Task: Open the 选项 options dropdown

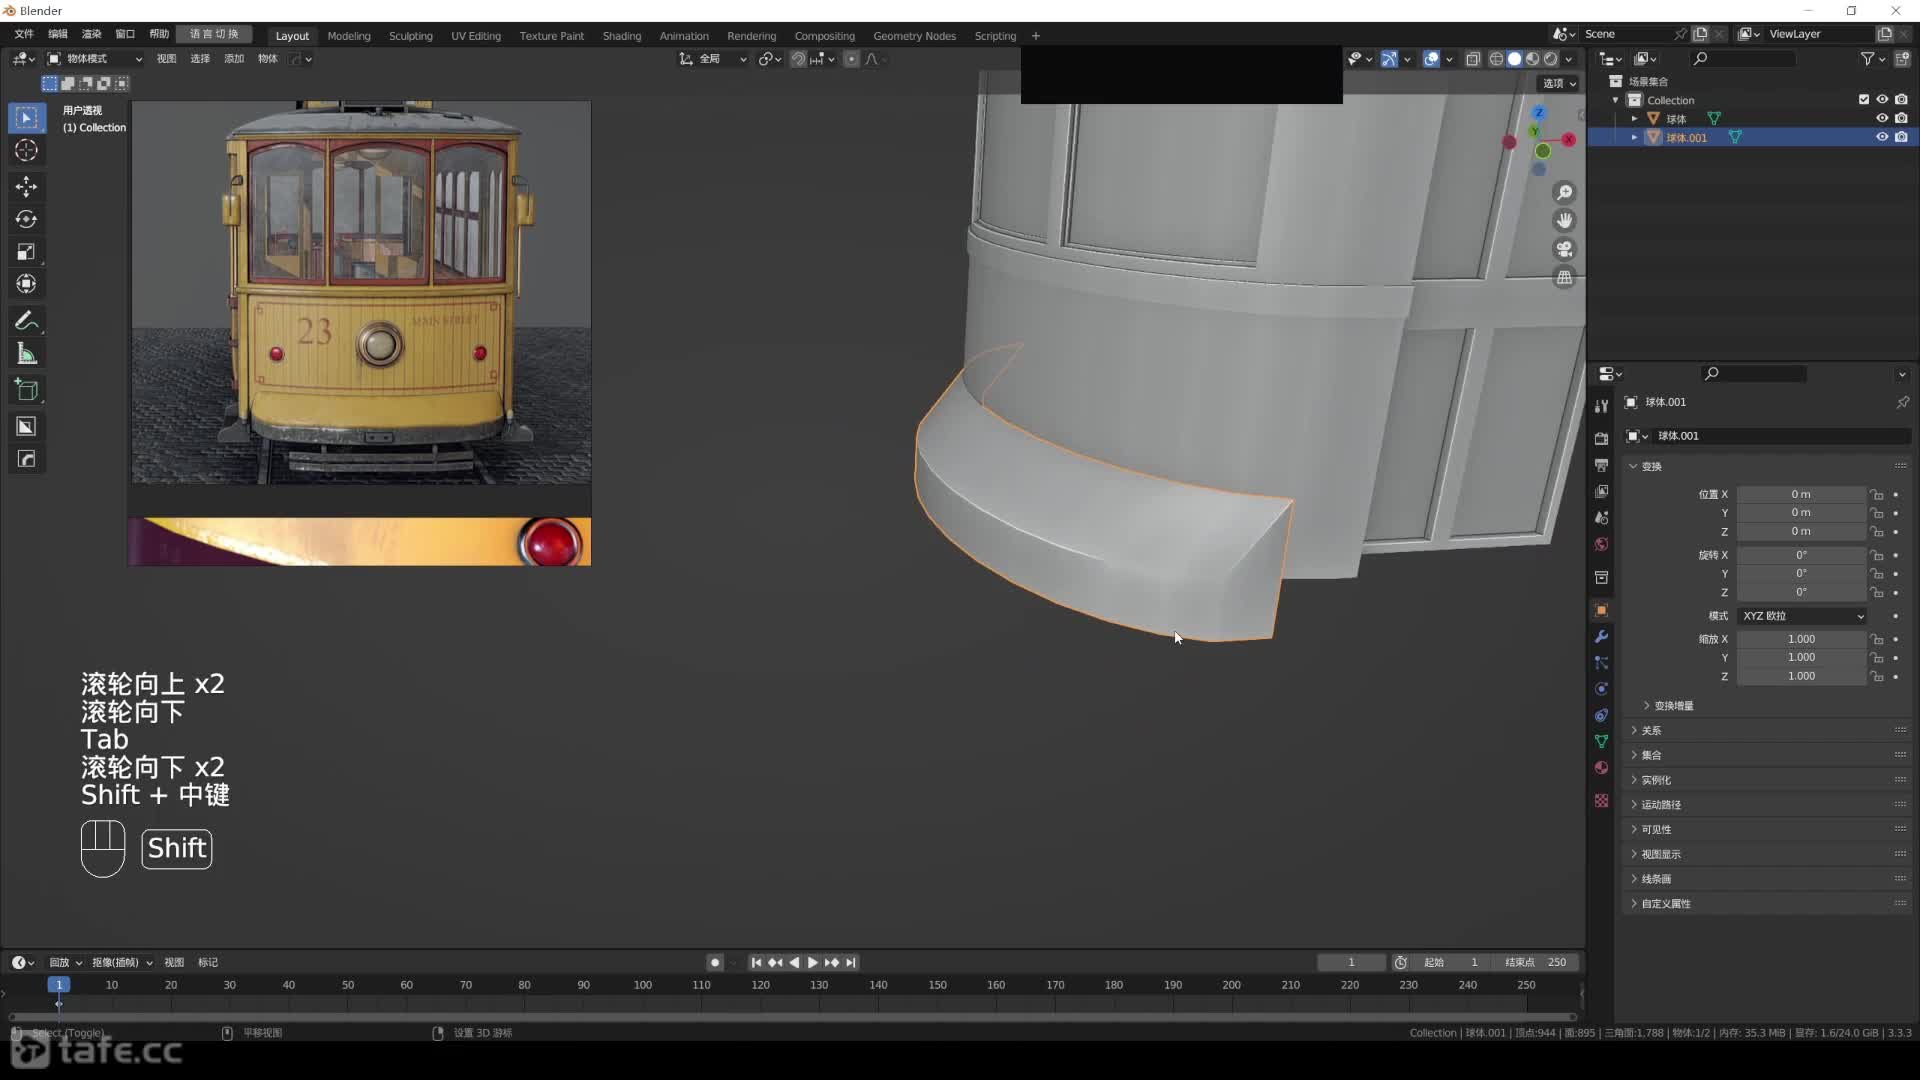Action: tap(1559, 84)
